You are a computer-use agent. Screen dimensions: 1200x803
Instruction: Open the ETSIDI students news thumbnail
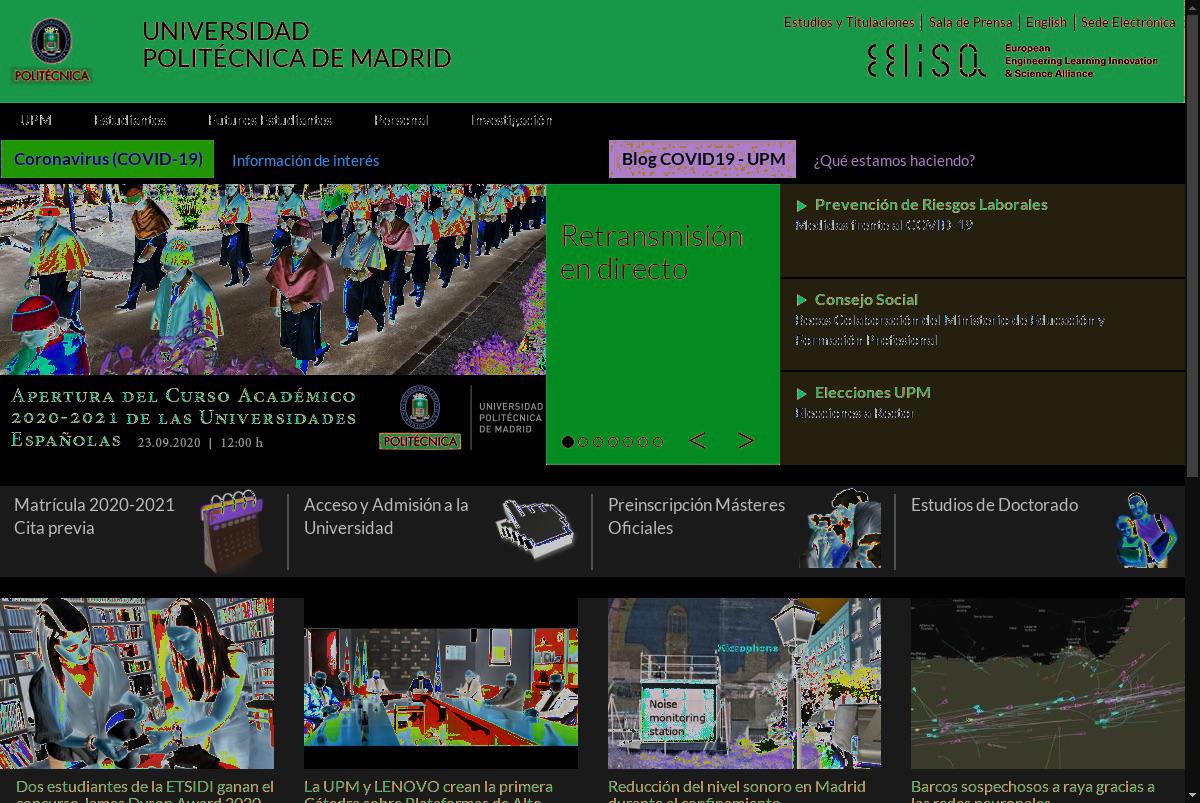pyautogui.click(x=137, y=684)
